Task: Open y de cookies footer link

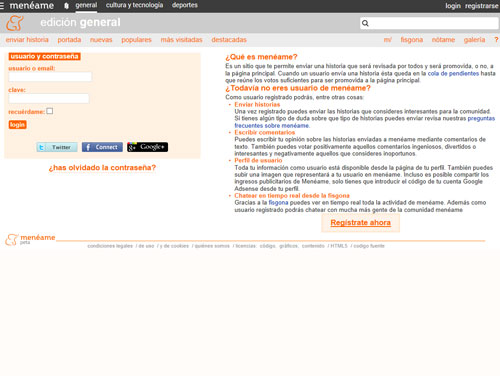Action: click(x=174, y=246)
